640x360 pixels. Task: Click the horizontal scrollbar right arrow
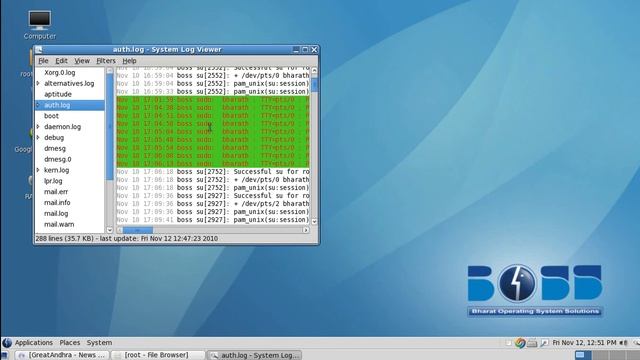[306, 230]
